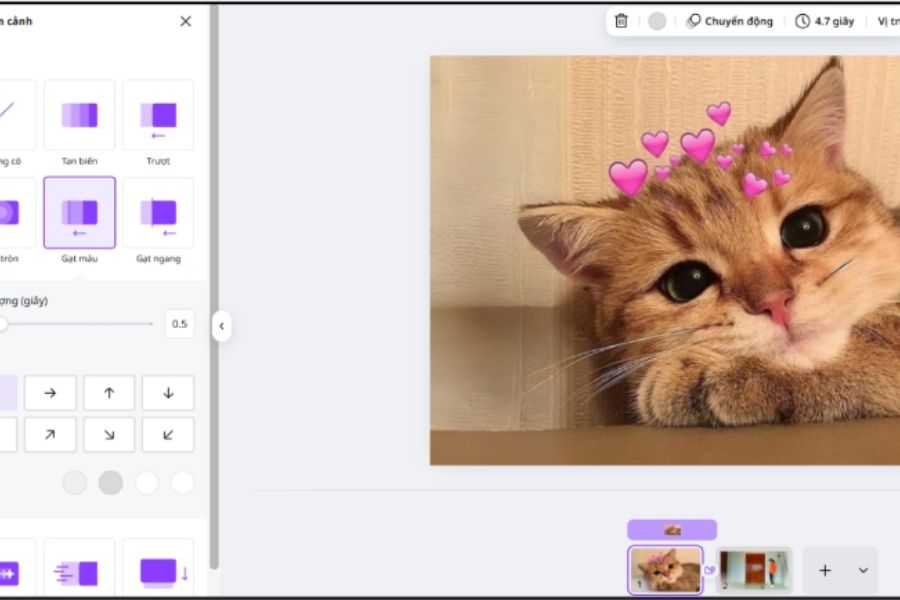Viewport: 900px width, 600px height.
Task: Delete page with trash icon
Action: pos(621,21)
